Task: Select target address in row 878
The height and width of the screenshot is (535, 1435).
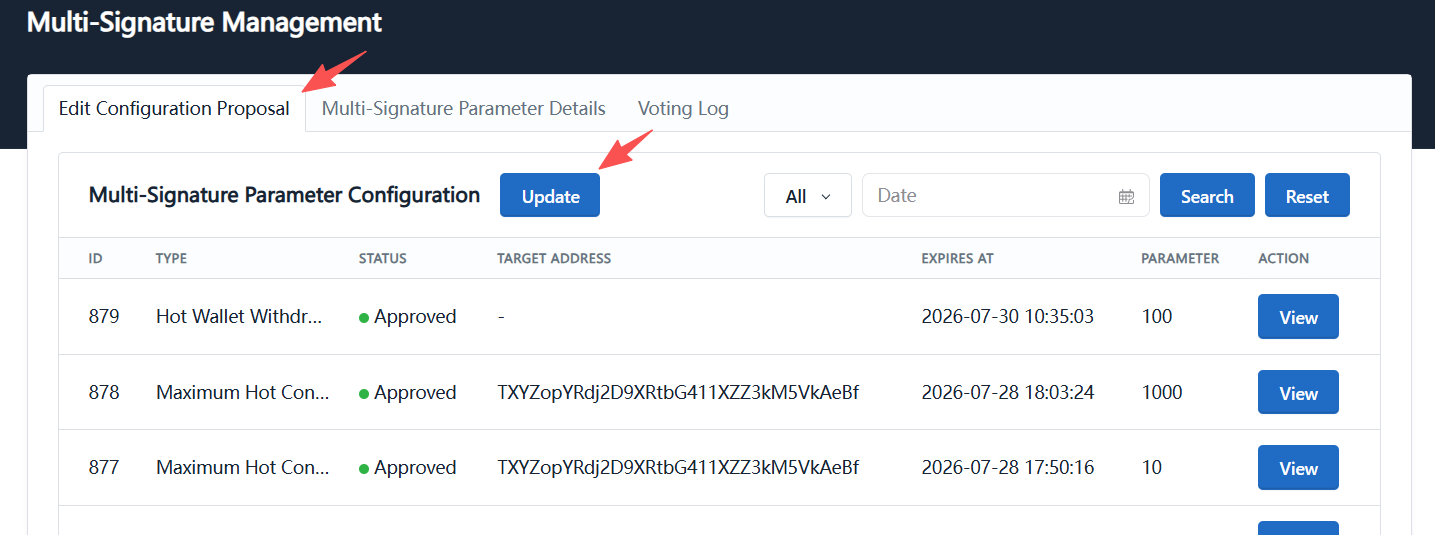Action: coord(678,392)
